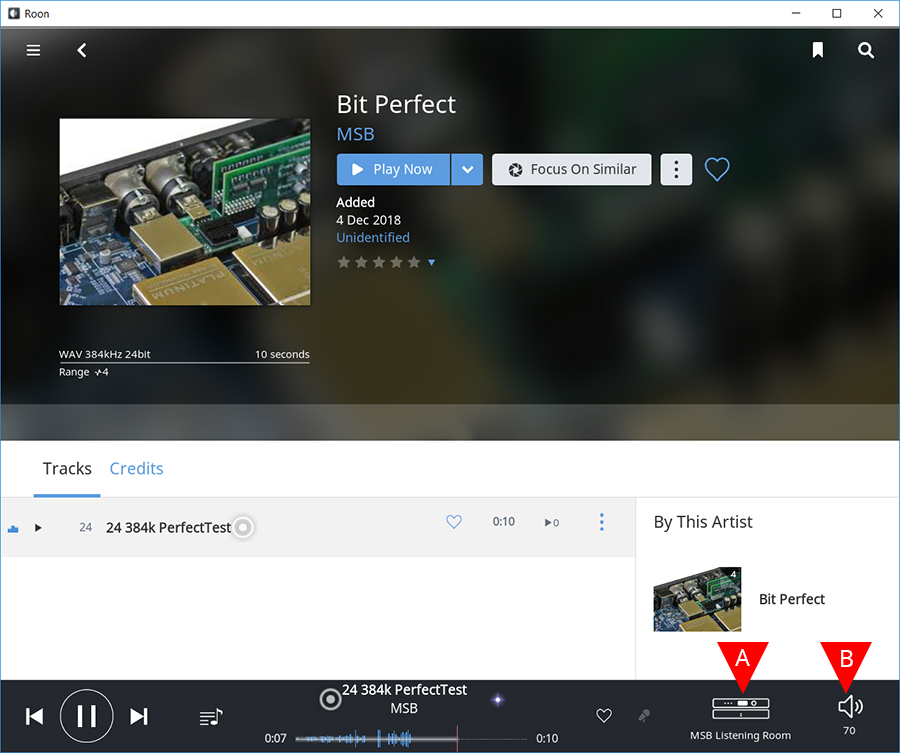Click the Focus On Similar button
This screenshot has width=900, height=753.
click(x=572, y=170)
